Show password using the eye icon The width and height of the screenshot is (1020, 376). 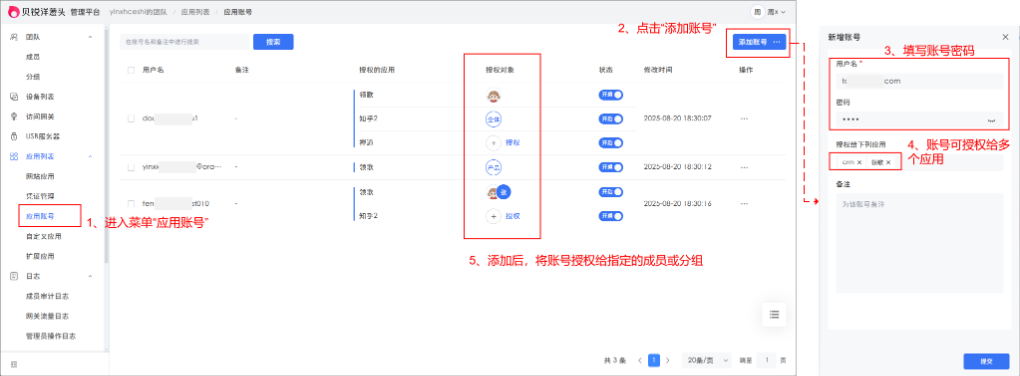(992, 120)
